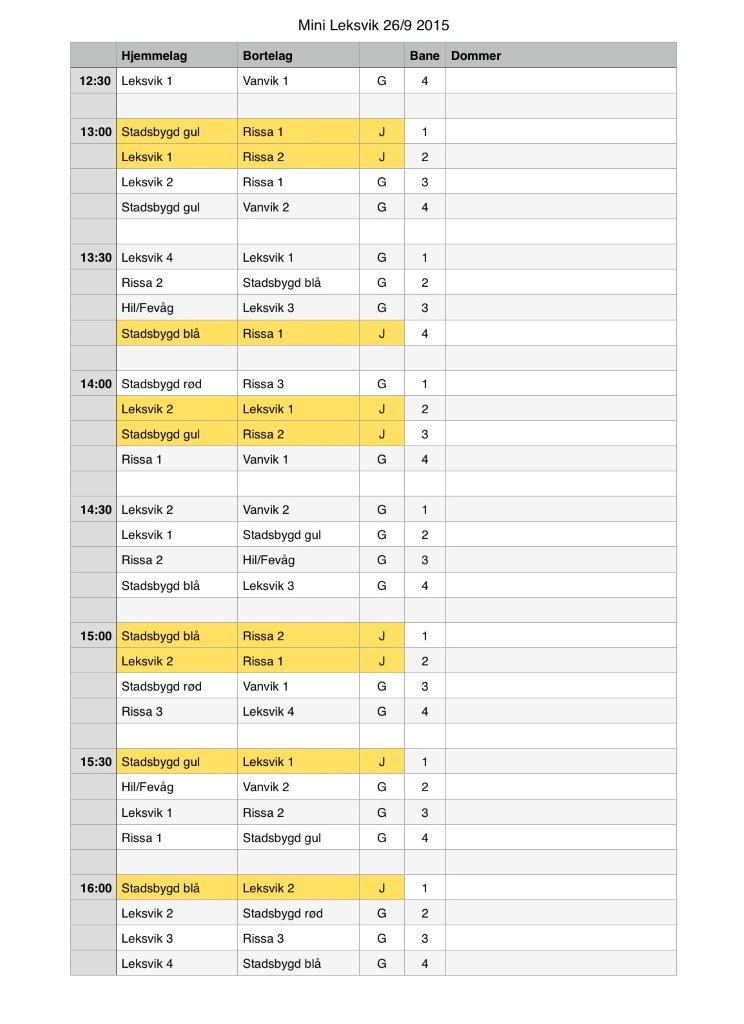Click the Stadsbygd rød away cell at 16:00
The width and height of the screenshot is (744, 1024).
pos(298,914)
